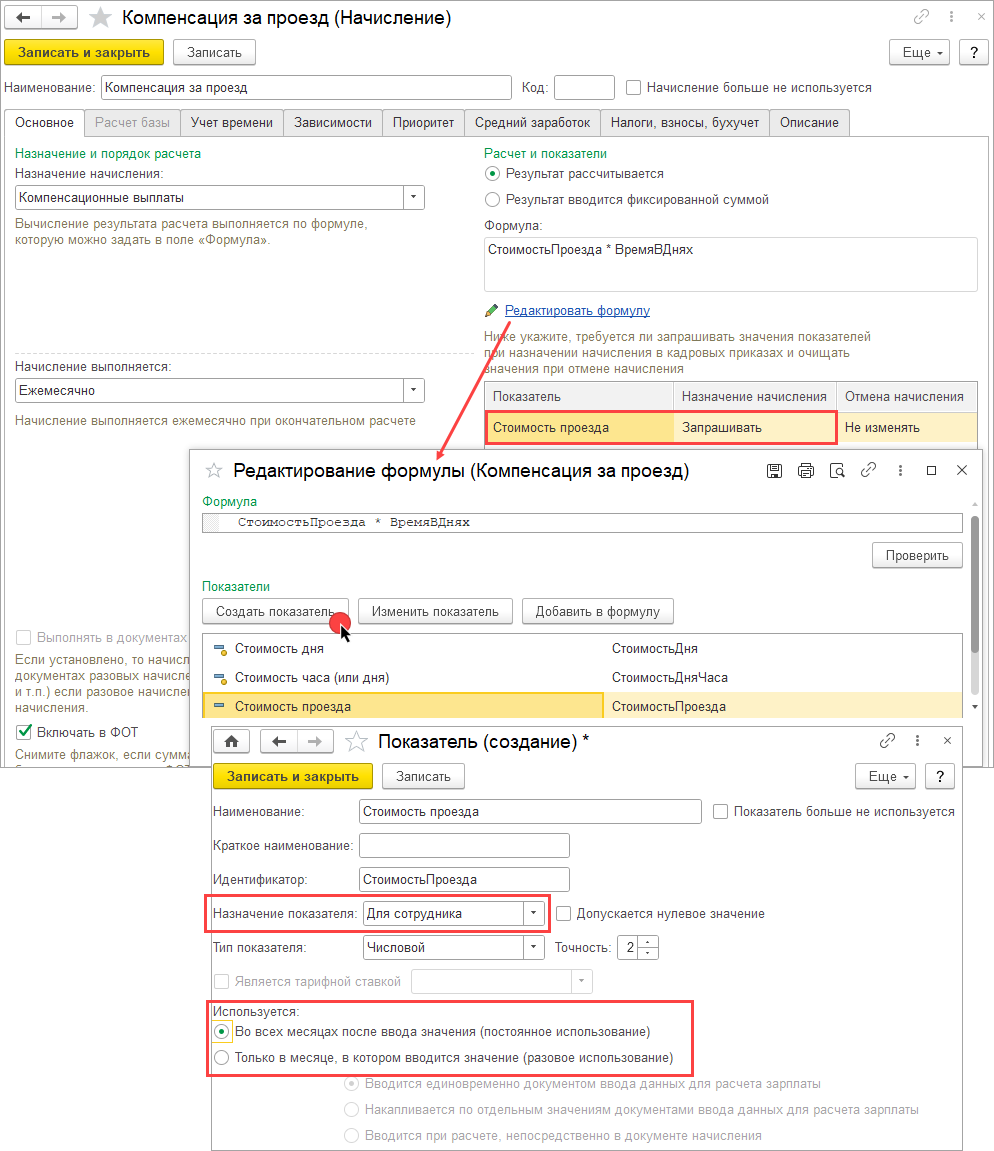Add Компенсация за проезд to favorites star
This screenshot has width=994, height=1151.
click(x=100, y=18)
